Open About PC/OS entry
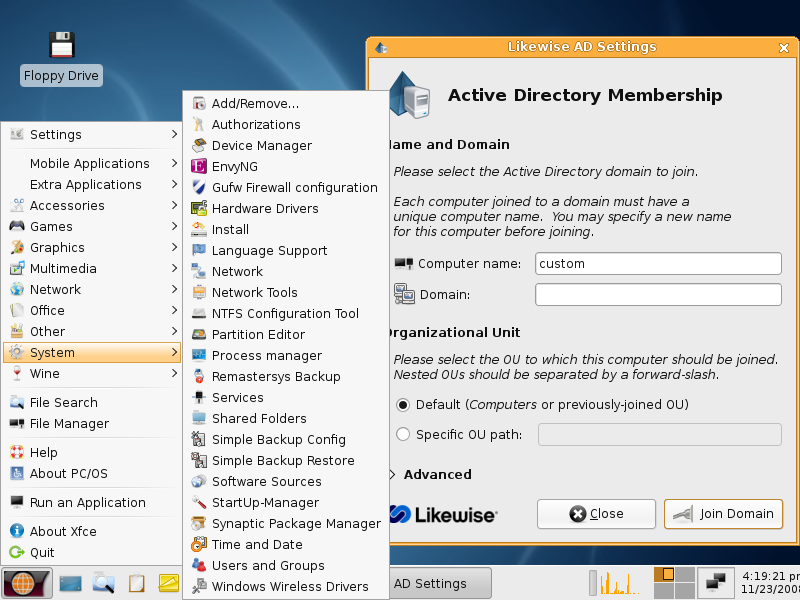 pyautogui.click(x=92, y=473)
